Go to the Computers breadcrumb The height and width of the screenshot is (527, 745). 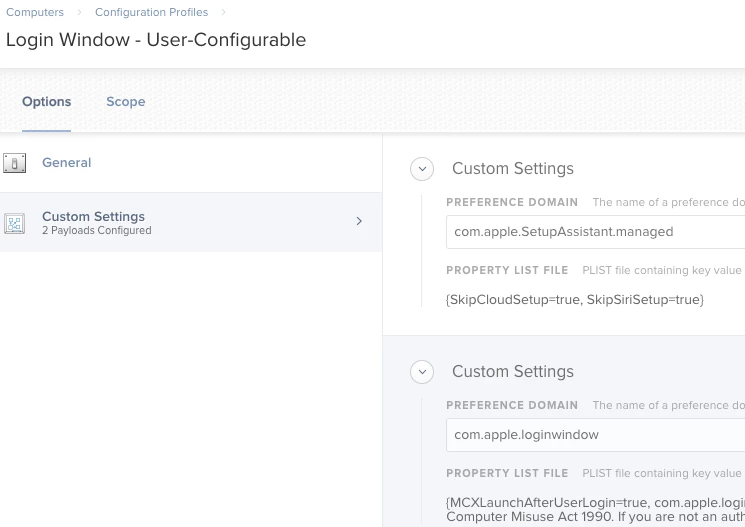35,12
